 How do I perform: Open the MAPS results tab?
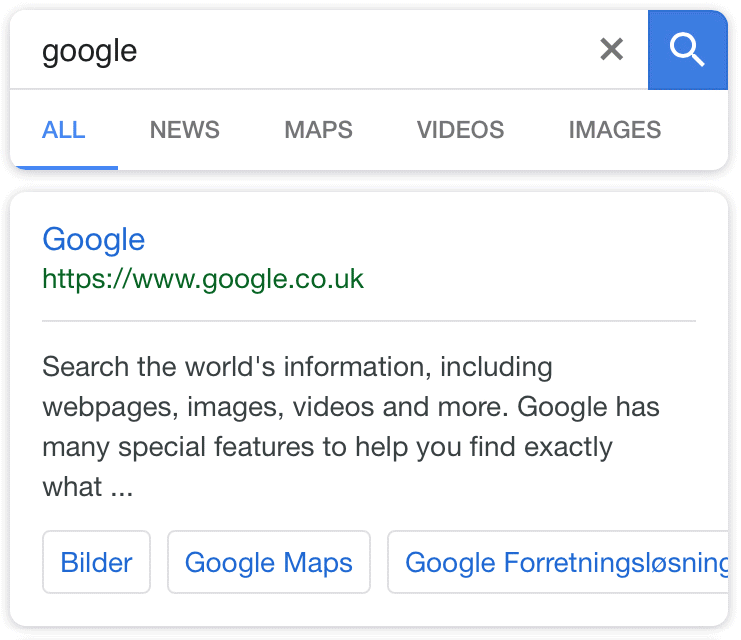pyautogui.click(x=319, y=130)
